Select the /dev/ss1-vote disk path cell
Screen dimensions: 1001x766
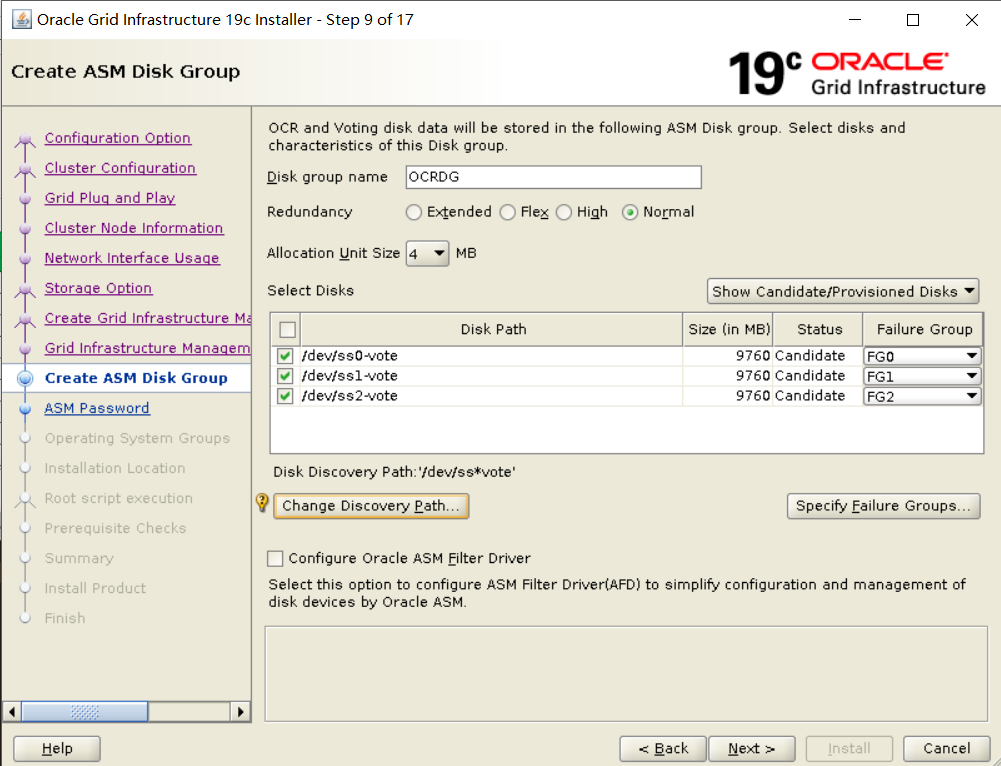[492, 376]
